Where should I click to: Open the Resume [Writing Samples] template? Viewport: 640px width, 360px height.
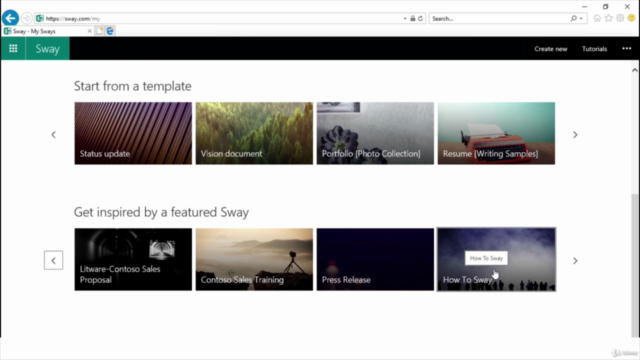[x=496, y=133]
